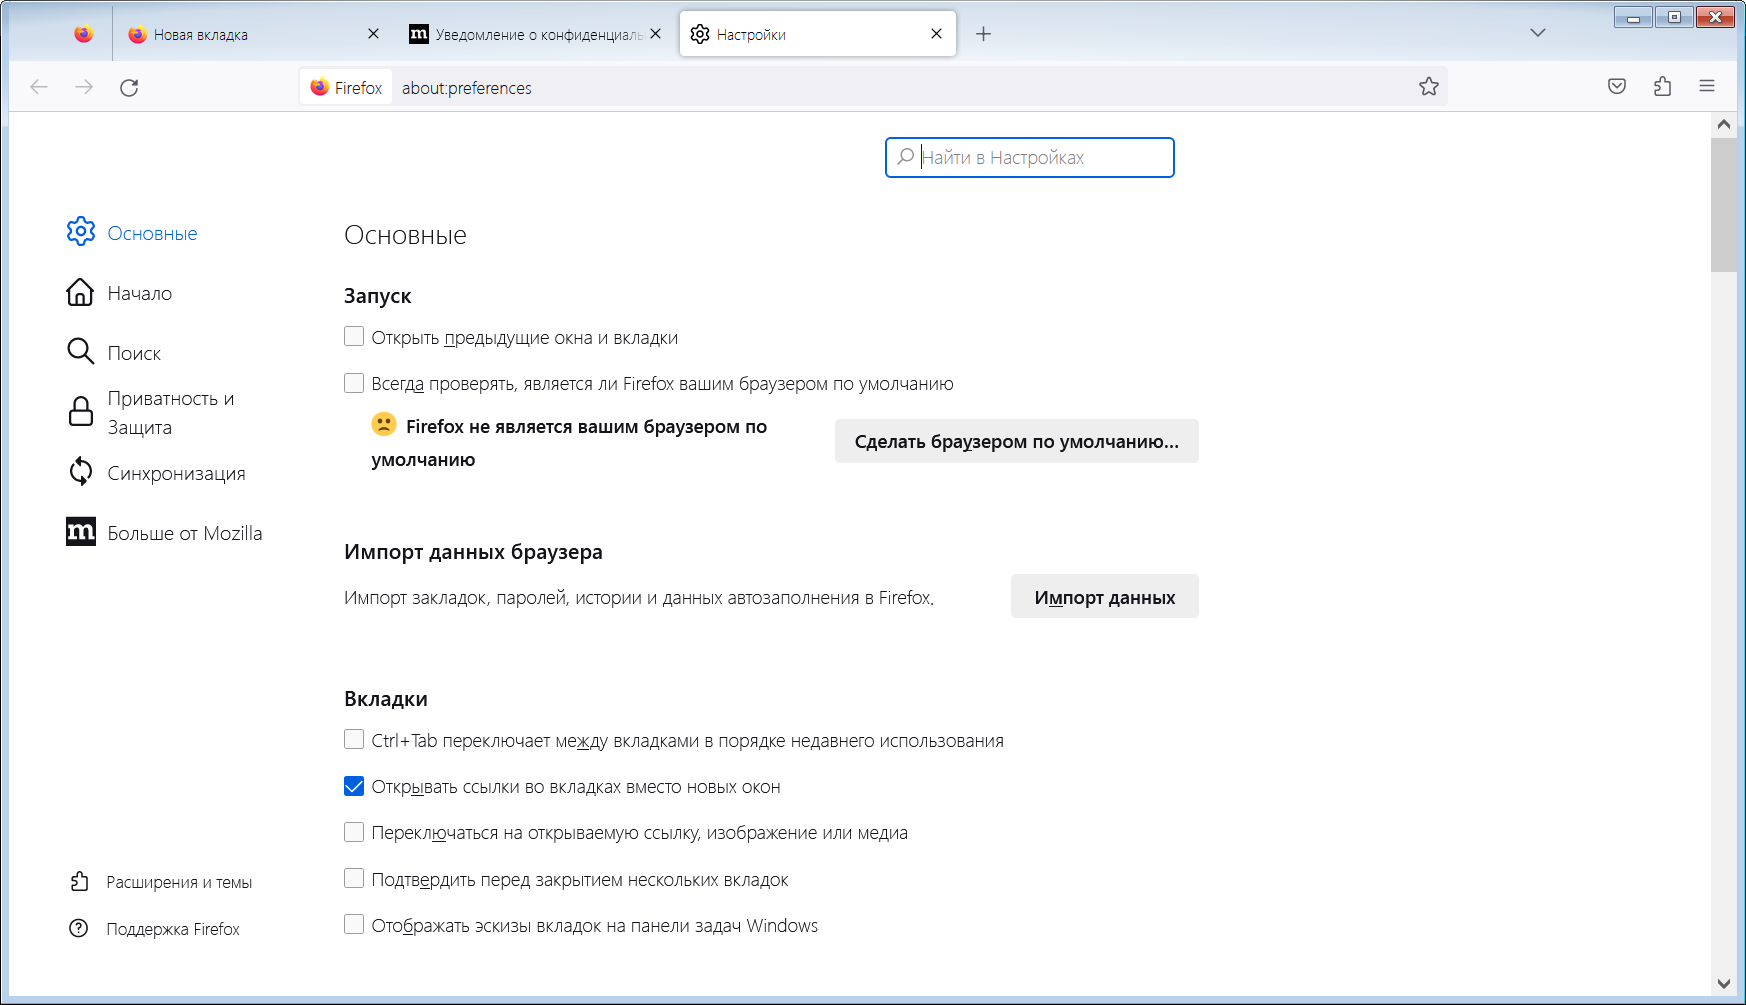The image size is (1746, 1005).
Task: Click Импорт данных браузера heading
Action: (473, 552)
